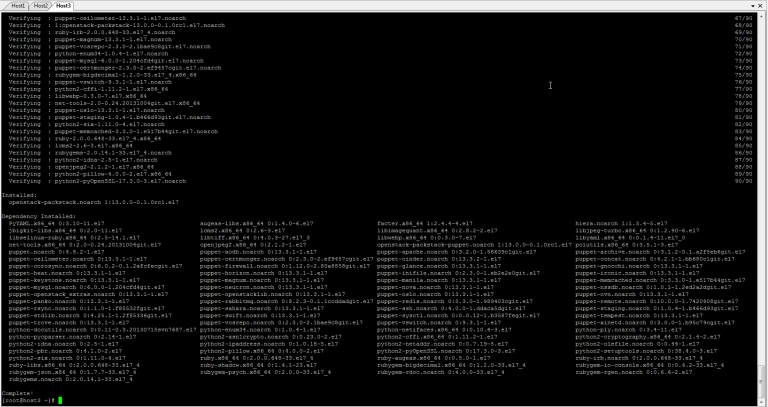The image size is (768, 407).
Task: Click the Verifying puppet-vswitch-9.3.1-1 line
Action: (90, 82)
